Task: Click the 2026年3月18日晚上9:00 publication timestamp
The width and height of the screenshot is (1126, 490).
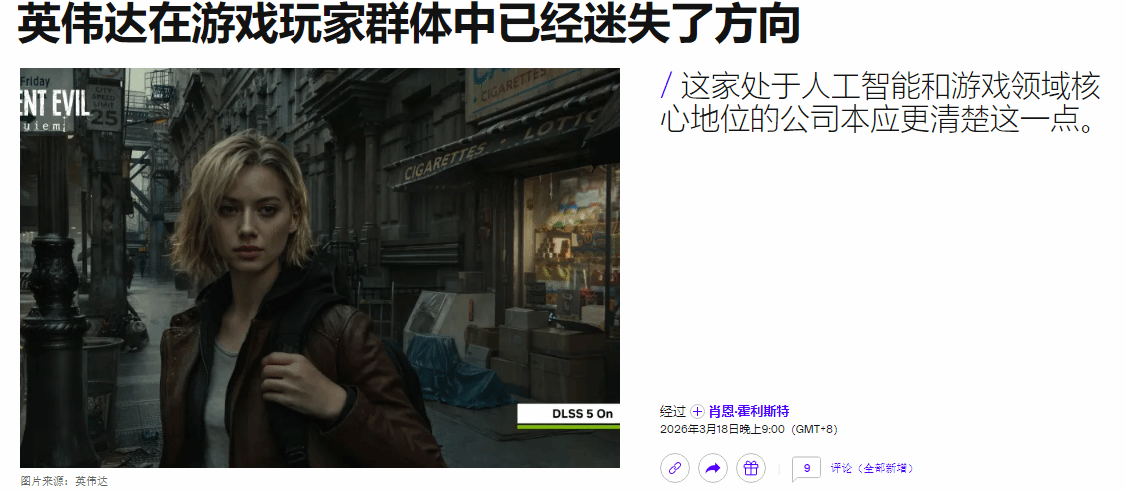Action: pyautogui.click(x=723, y=429)
